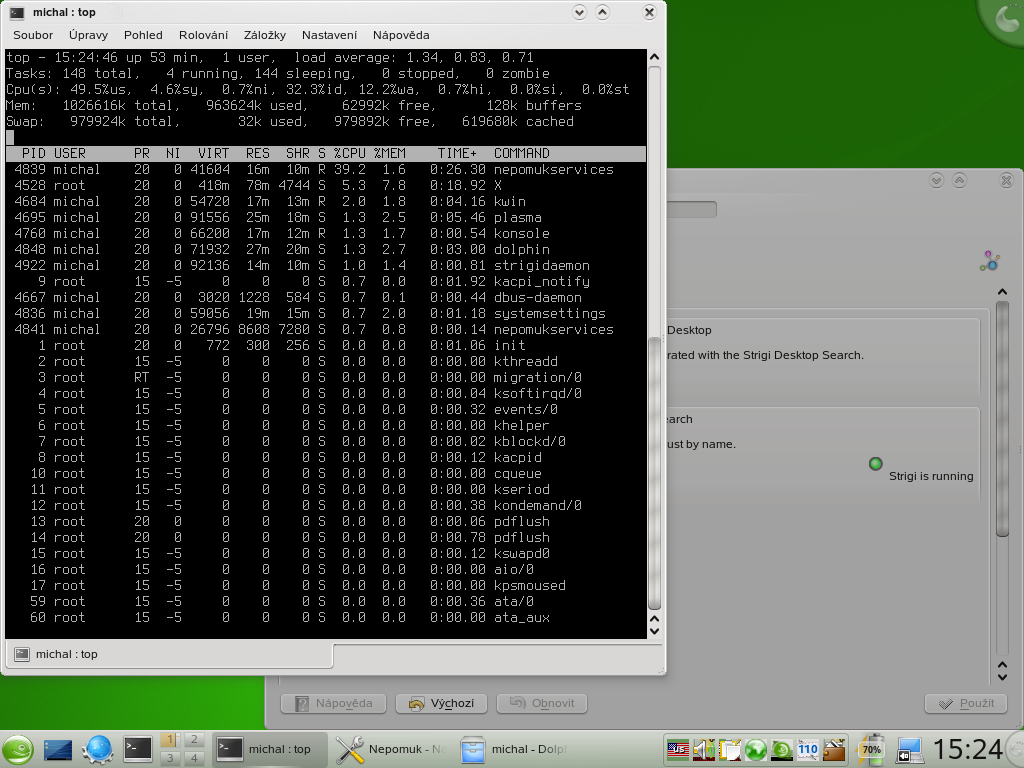Open the Soubor menu
The width and height of the screenshot is (1024, 768).
point(33,35)
